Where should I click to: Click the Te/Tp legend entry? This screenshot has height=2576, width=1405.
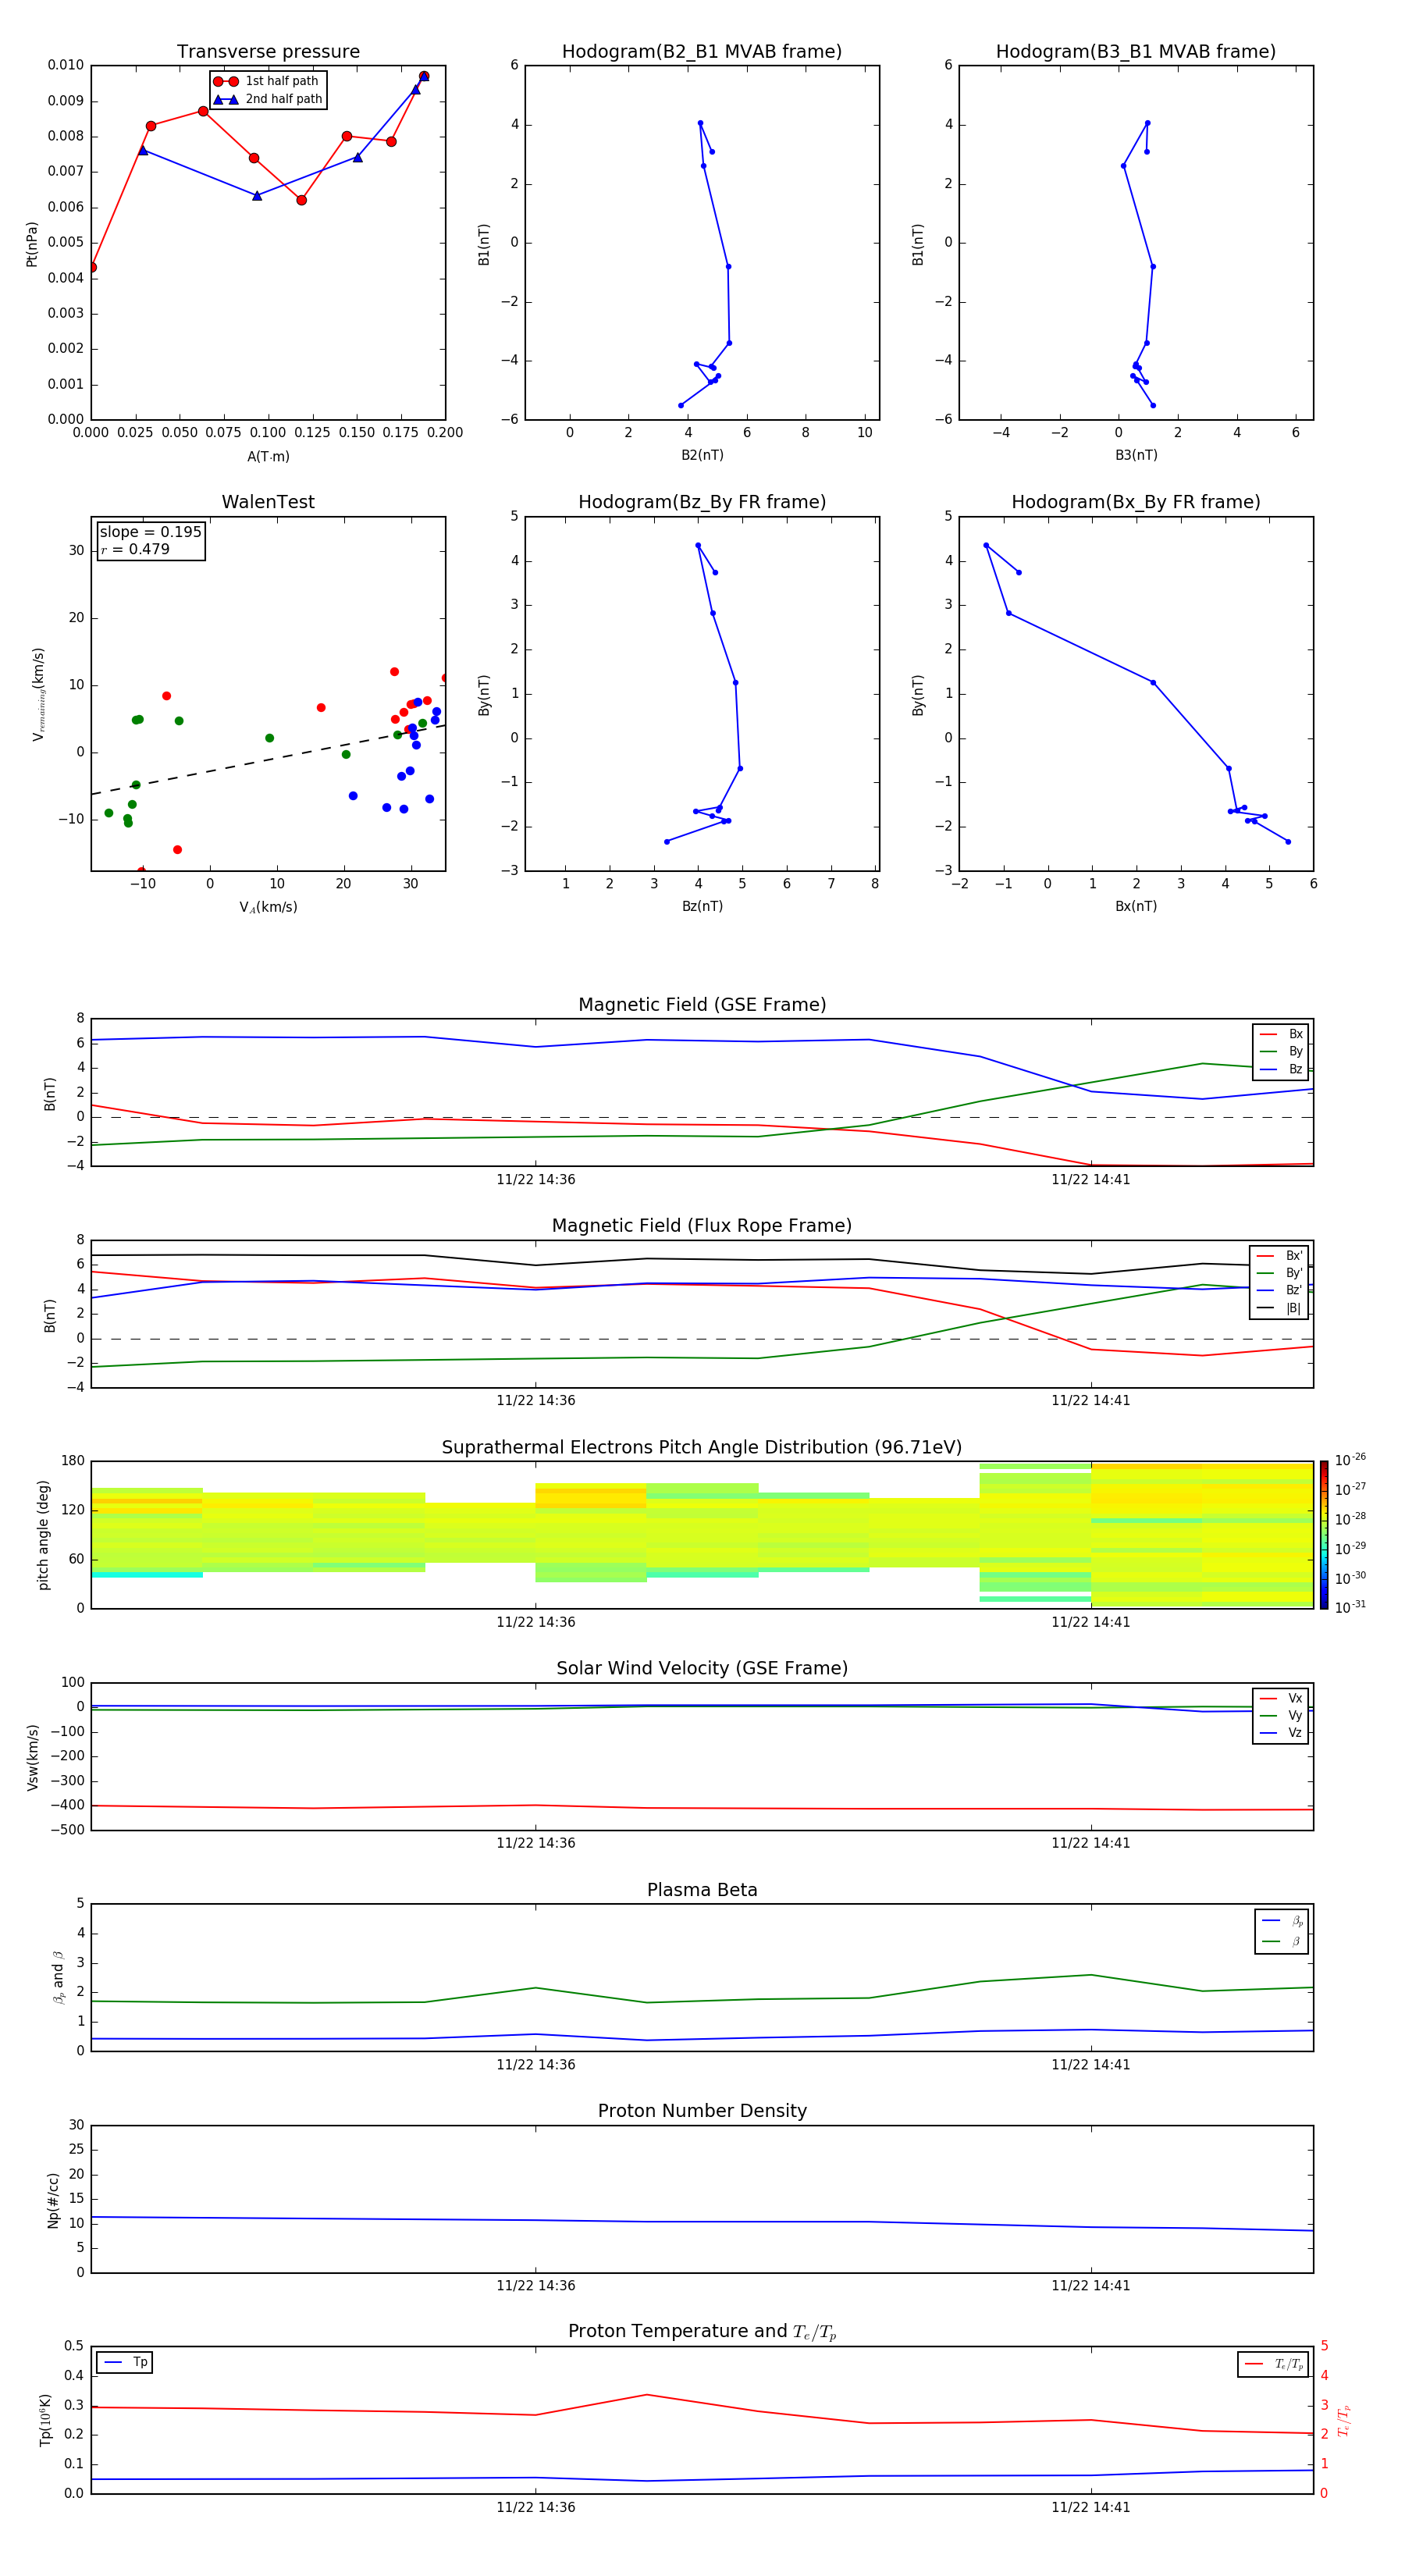pyautogui.click(x=1274, y=2364)
